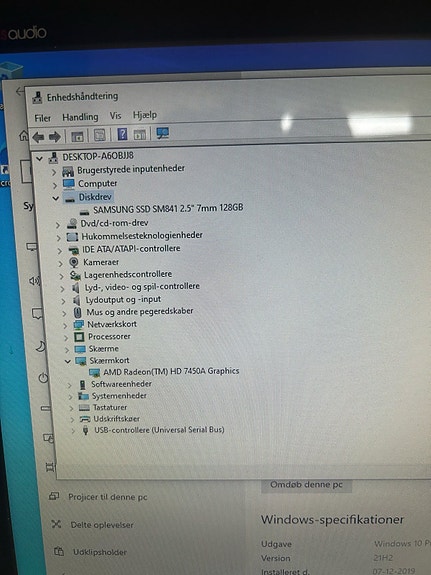The image size is (431, 575).
Task: Click the Omdøb denne pc button
Action: (x=306, y=485)
